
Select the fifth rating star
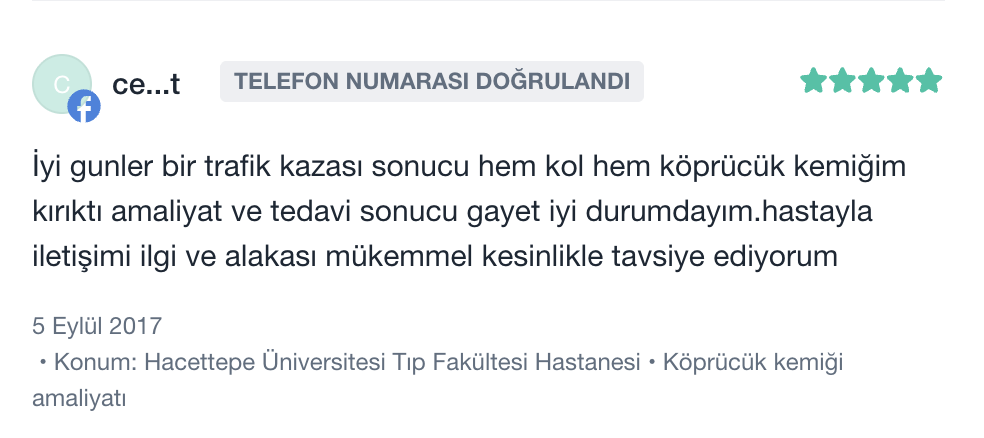click(x=929, y=81)
